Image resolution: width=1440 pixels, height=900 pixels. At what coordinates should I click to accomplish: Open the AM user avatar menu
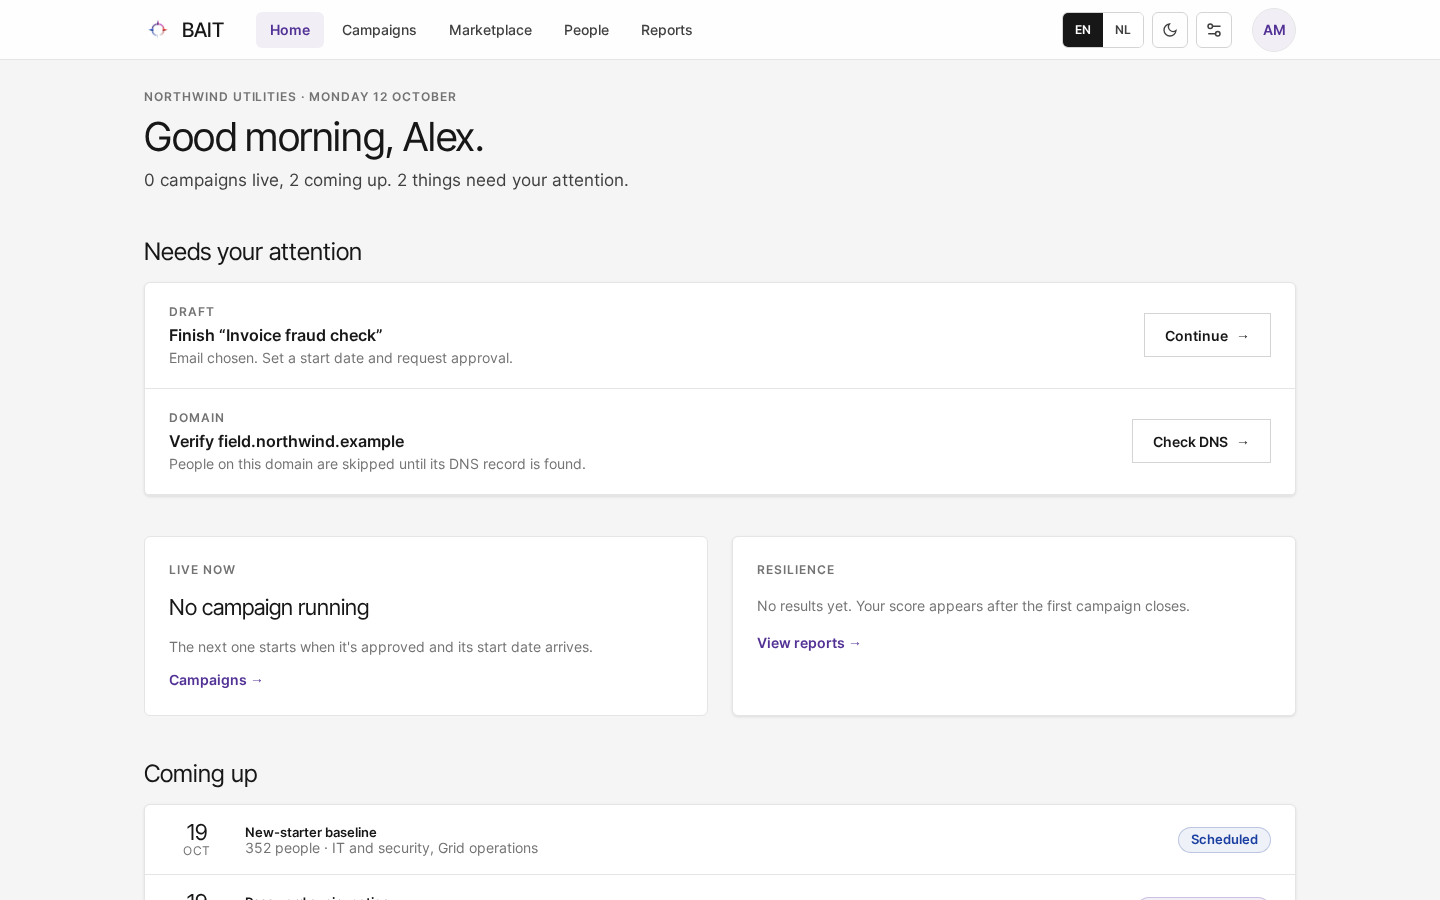point(1274,30)
